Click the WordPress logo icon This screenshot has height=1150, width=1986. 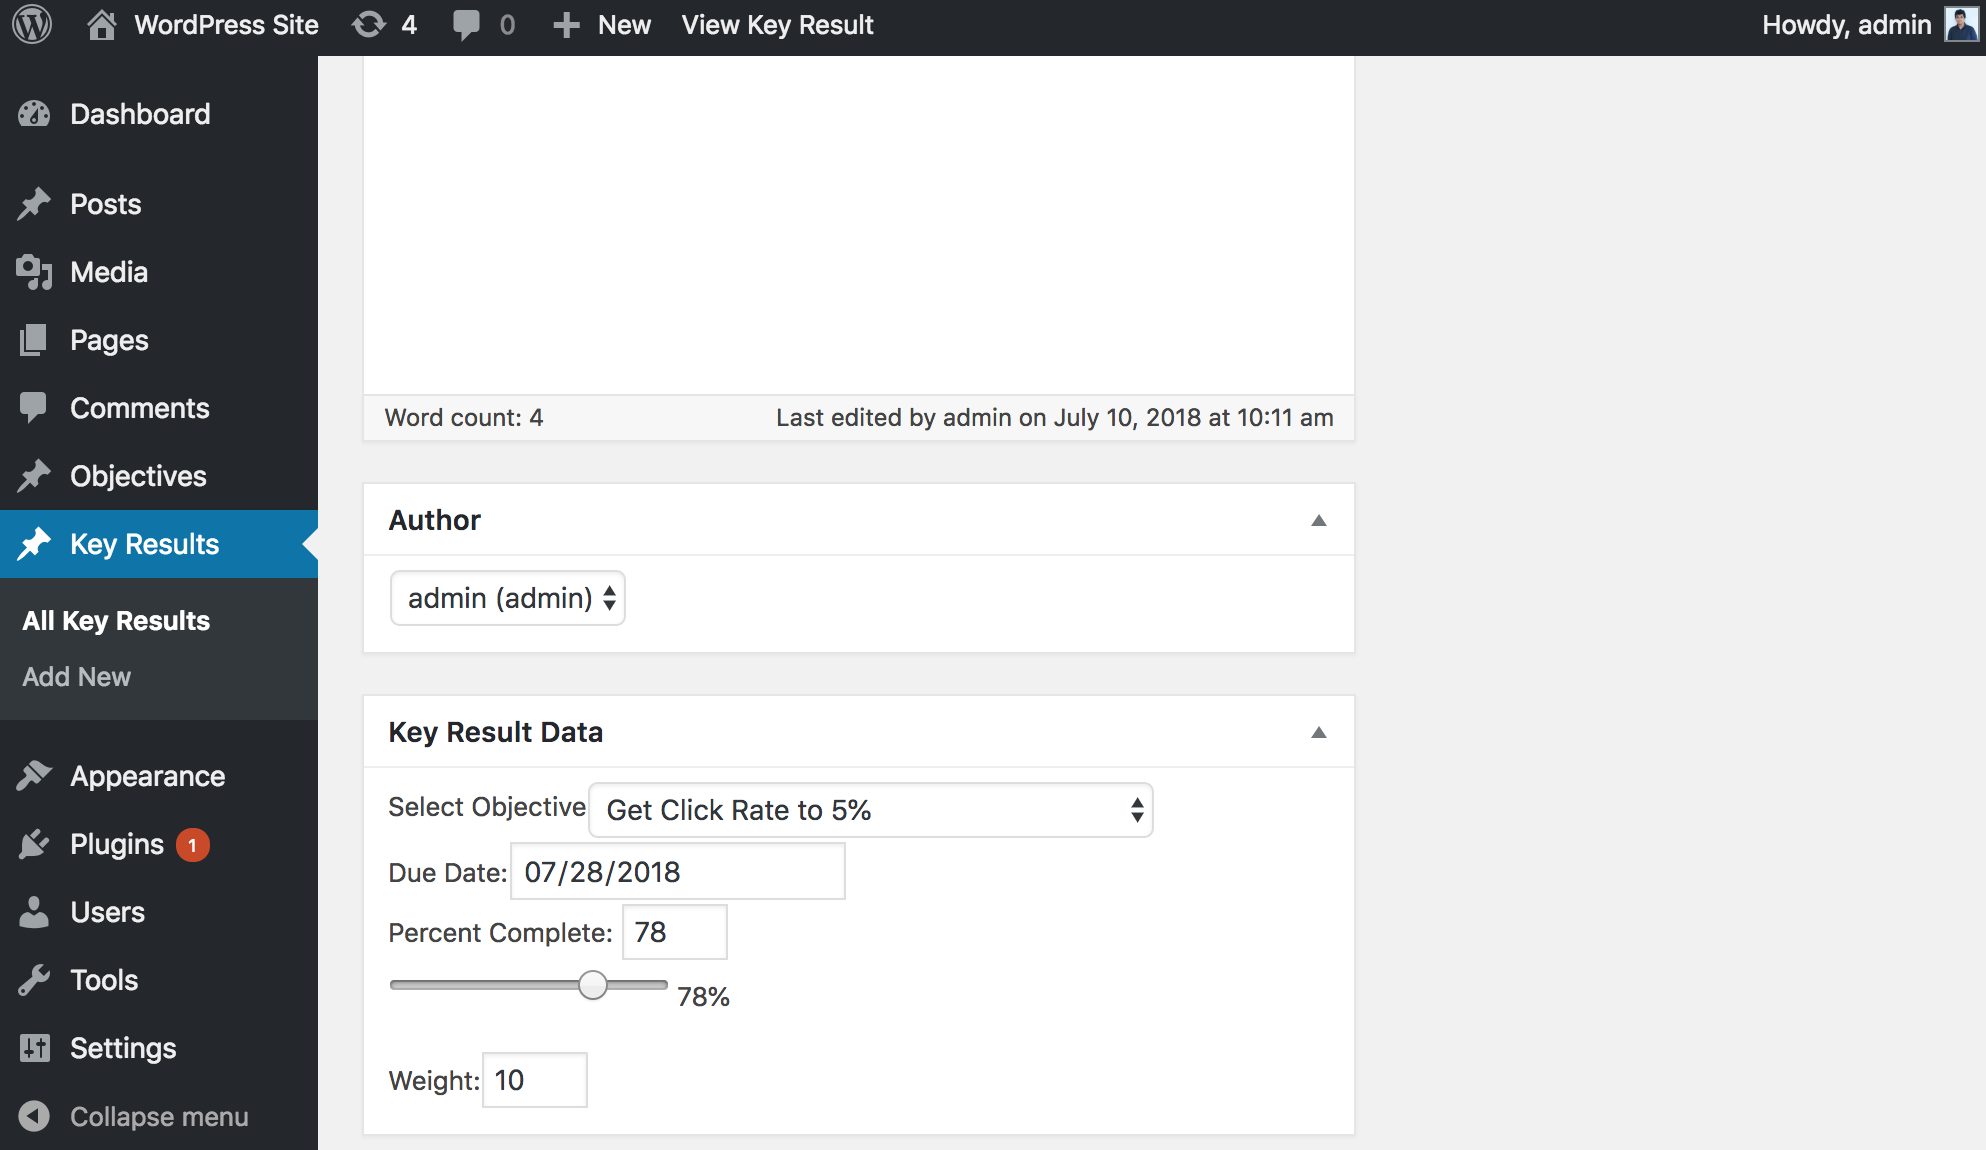tap(32, 25)
